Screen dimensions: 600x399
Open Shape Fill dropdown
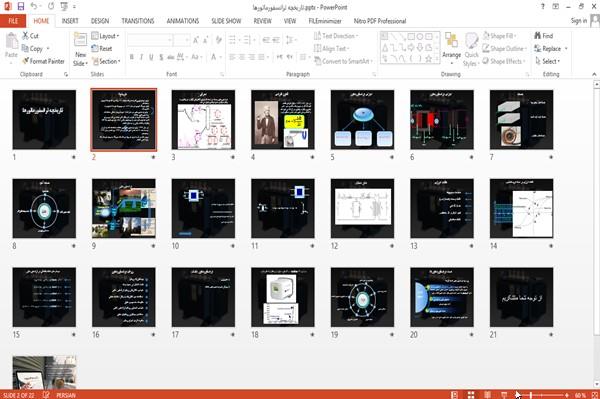(500, 36)
